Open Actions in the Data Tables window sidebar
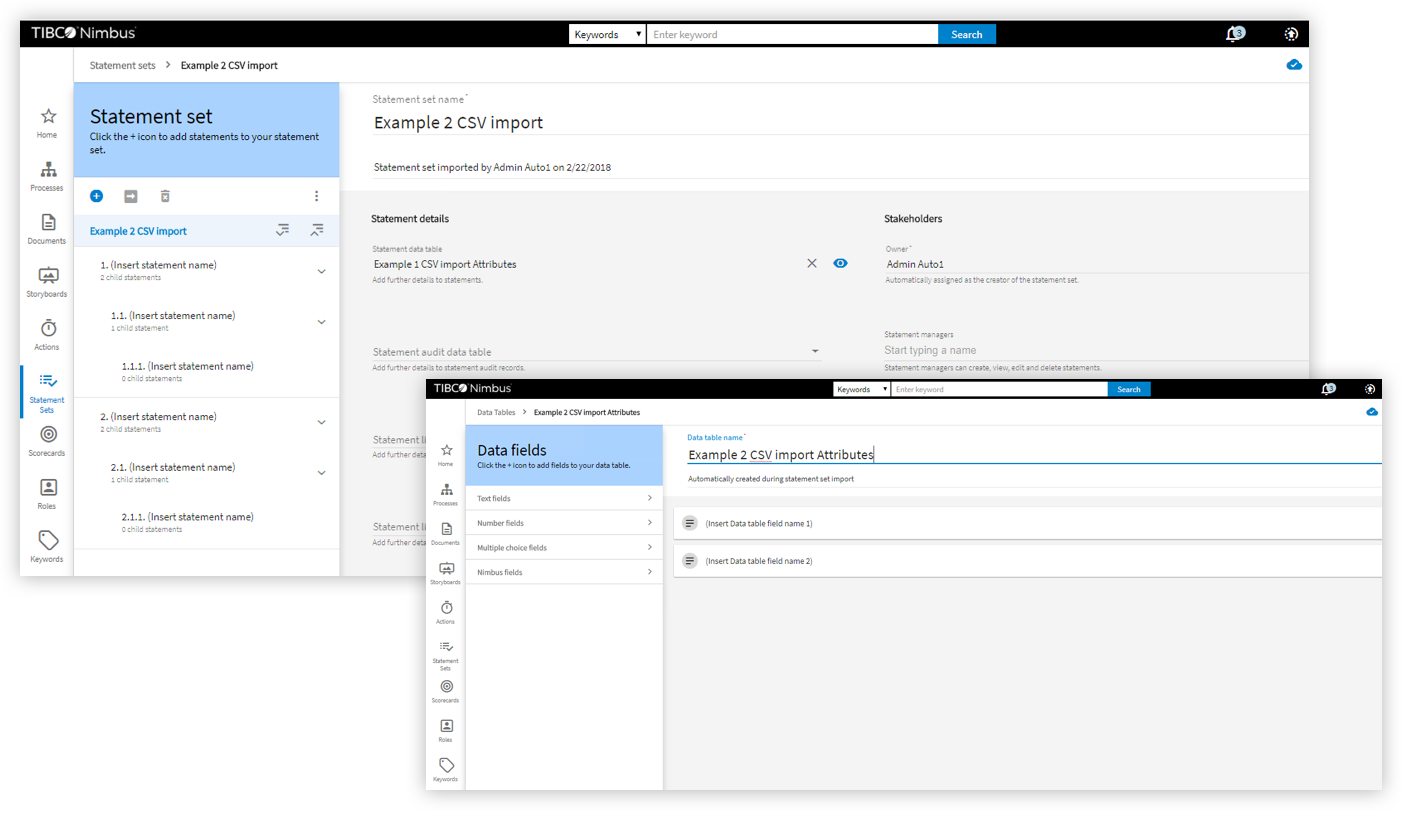 click(x=446, y=612)
